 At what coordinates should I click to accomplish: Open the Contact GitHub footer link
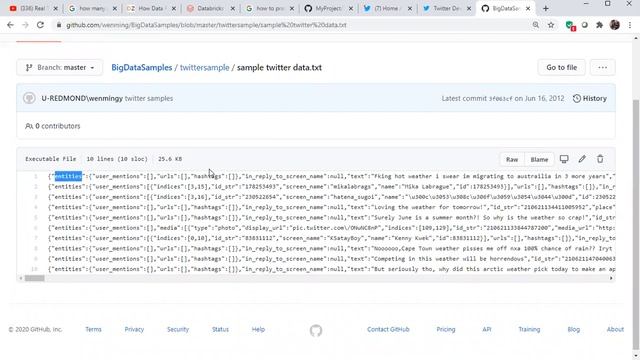(388, 329)
